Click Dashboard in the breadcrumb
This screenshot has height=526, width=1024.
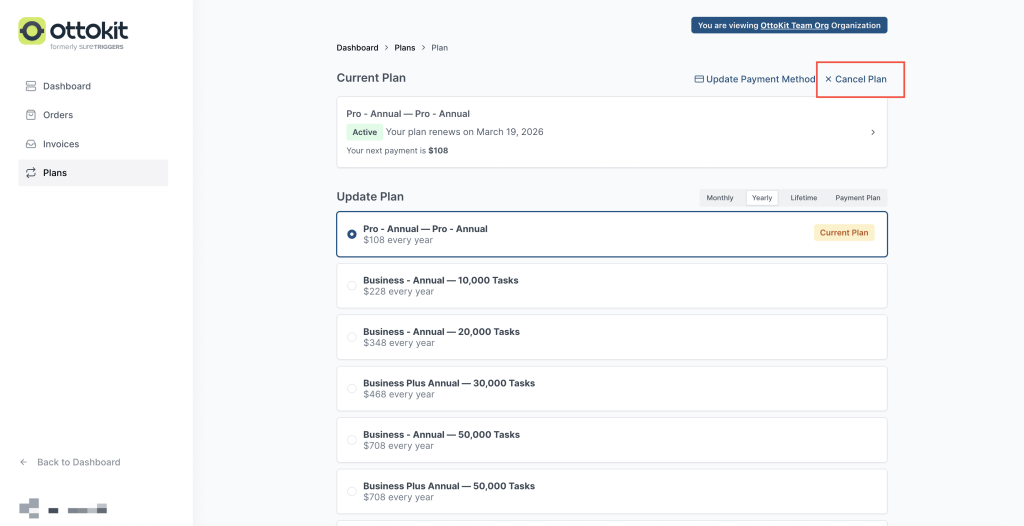click(357, 48)
